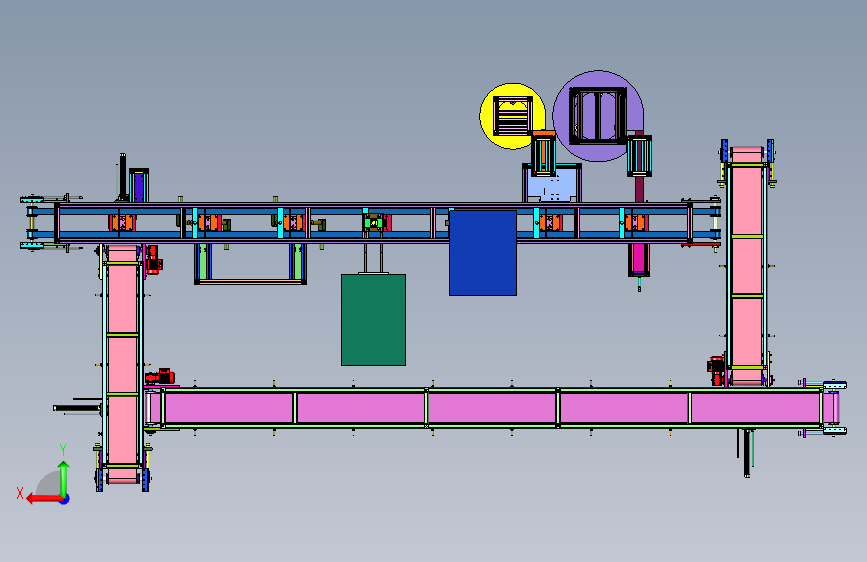Select the long horizontal magenta conveyor belt
Screen dimensions: 867x562
pyautogui.click(x=492, y=408)
